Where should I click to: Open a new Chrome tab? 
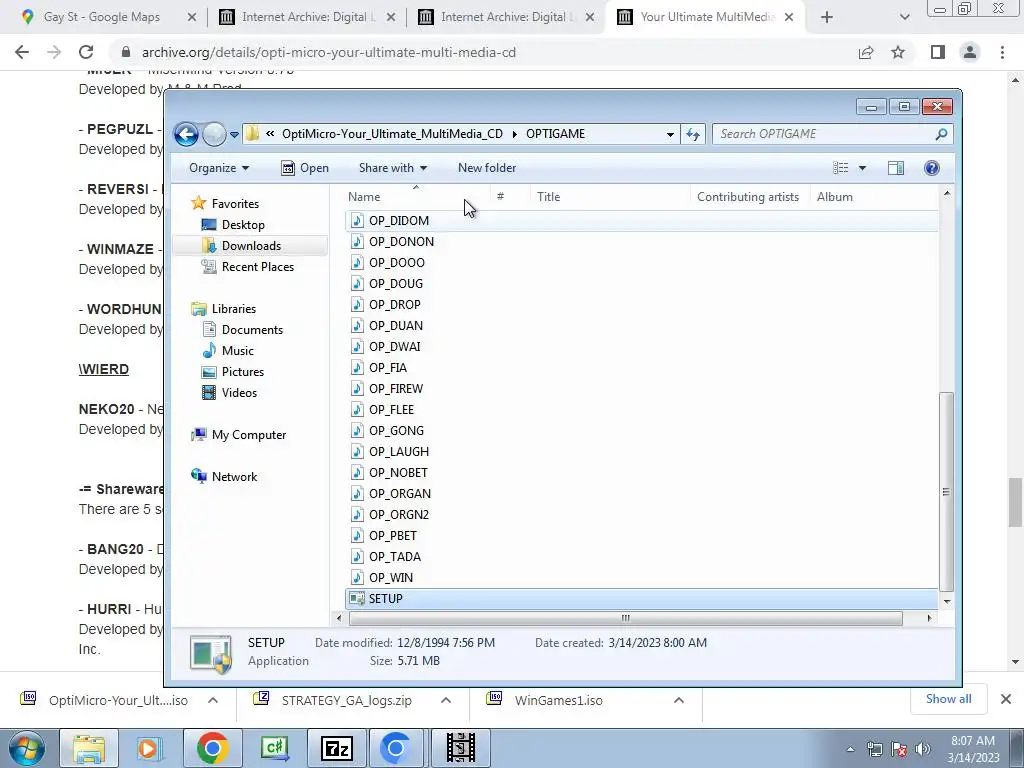pyautogui.click(x=827, y=17)
